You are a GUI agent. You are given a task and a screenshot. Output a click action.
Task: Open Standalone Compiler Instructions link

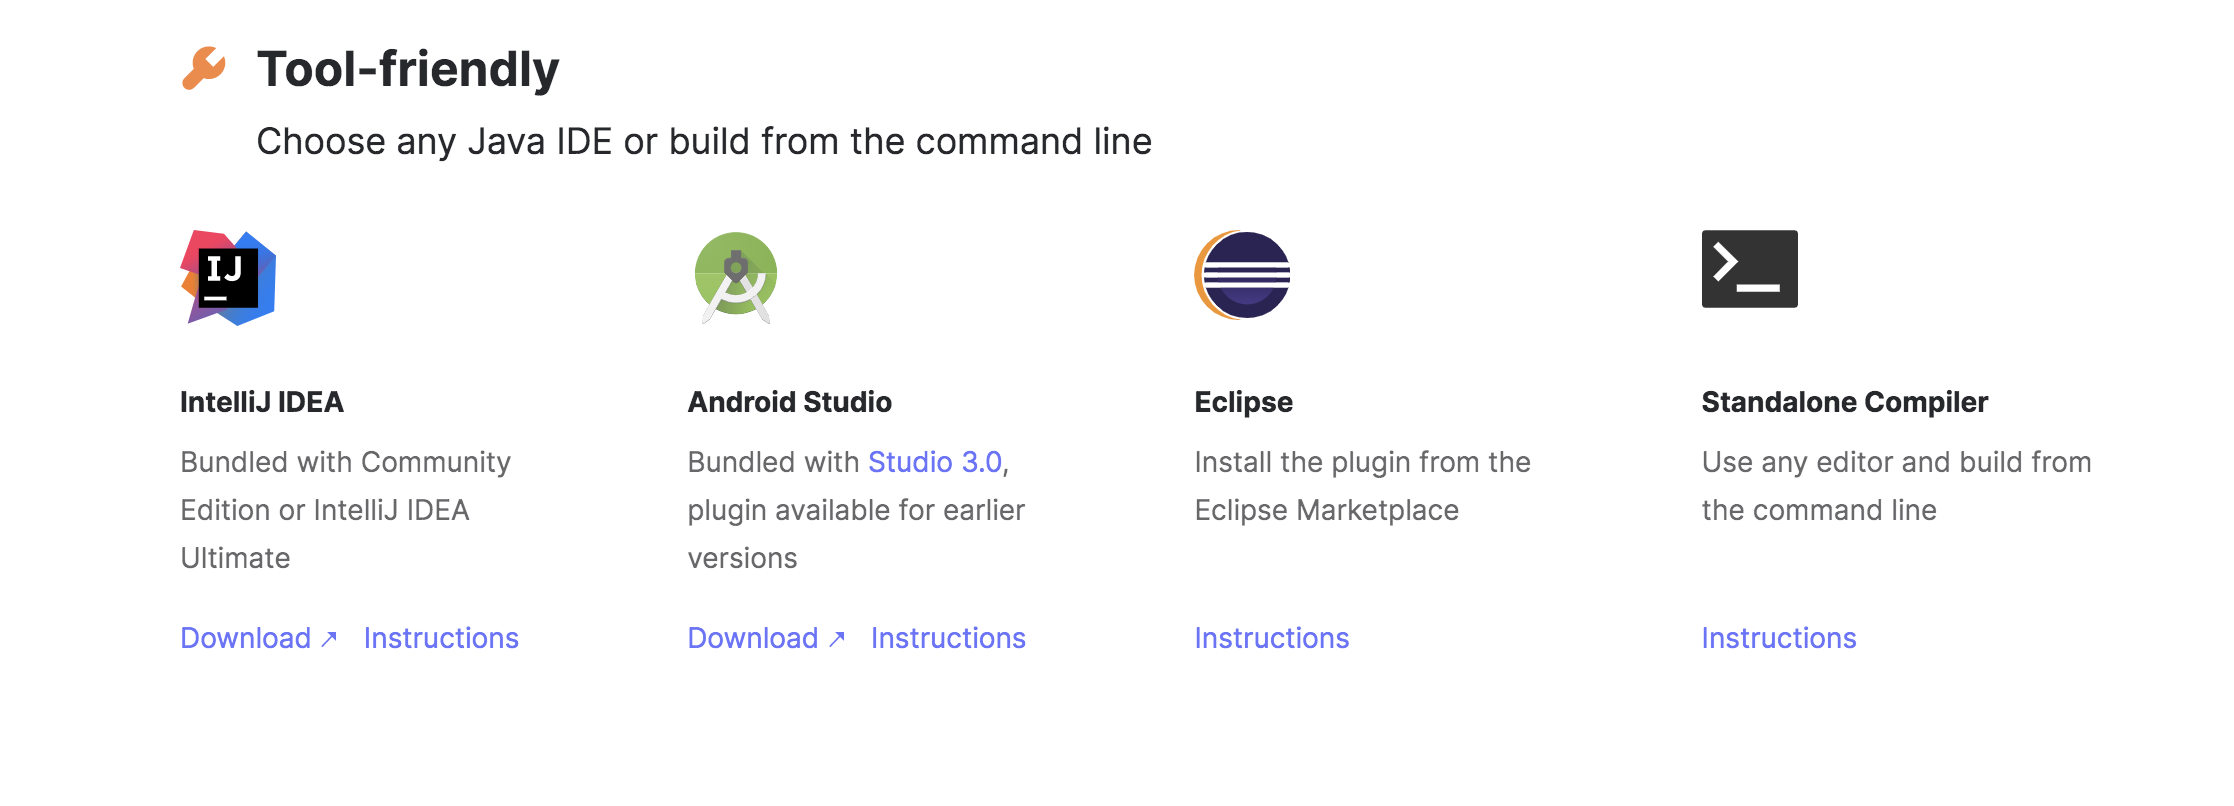coord(1779,638)
